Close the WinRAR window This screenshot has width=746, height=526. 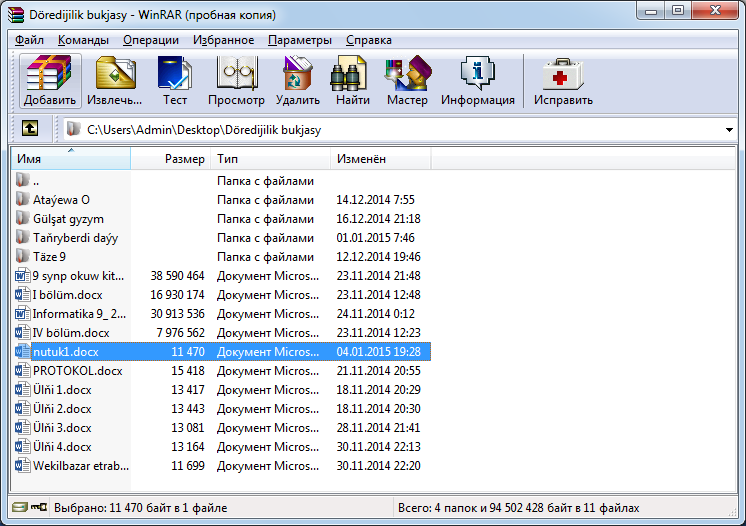(715, 11)
